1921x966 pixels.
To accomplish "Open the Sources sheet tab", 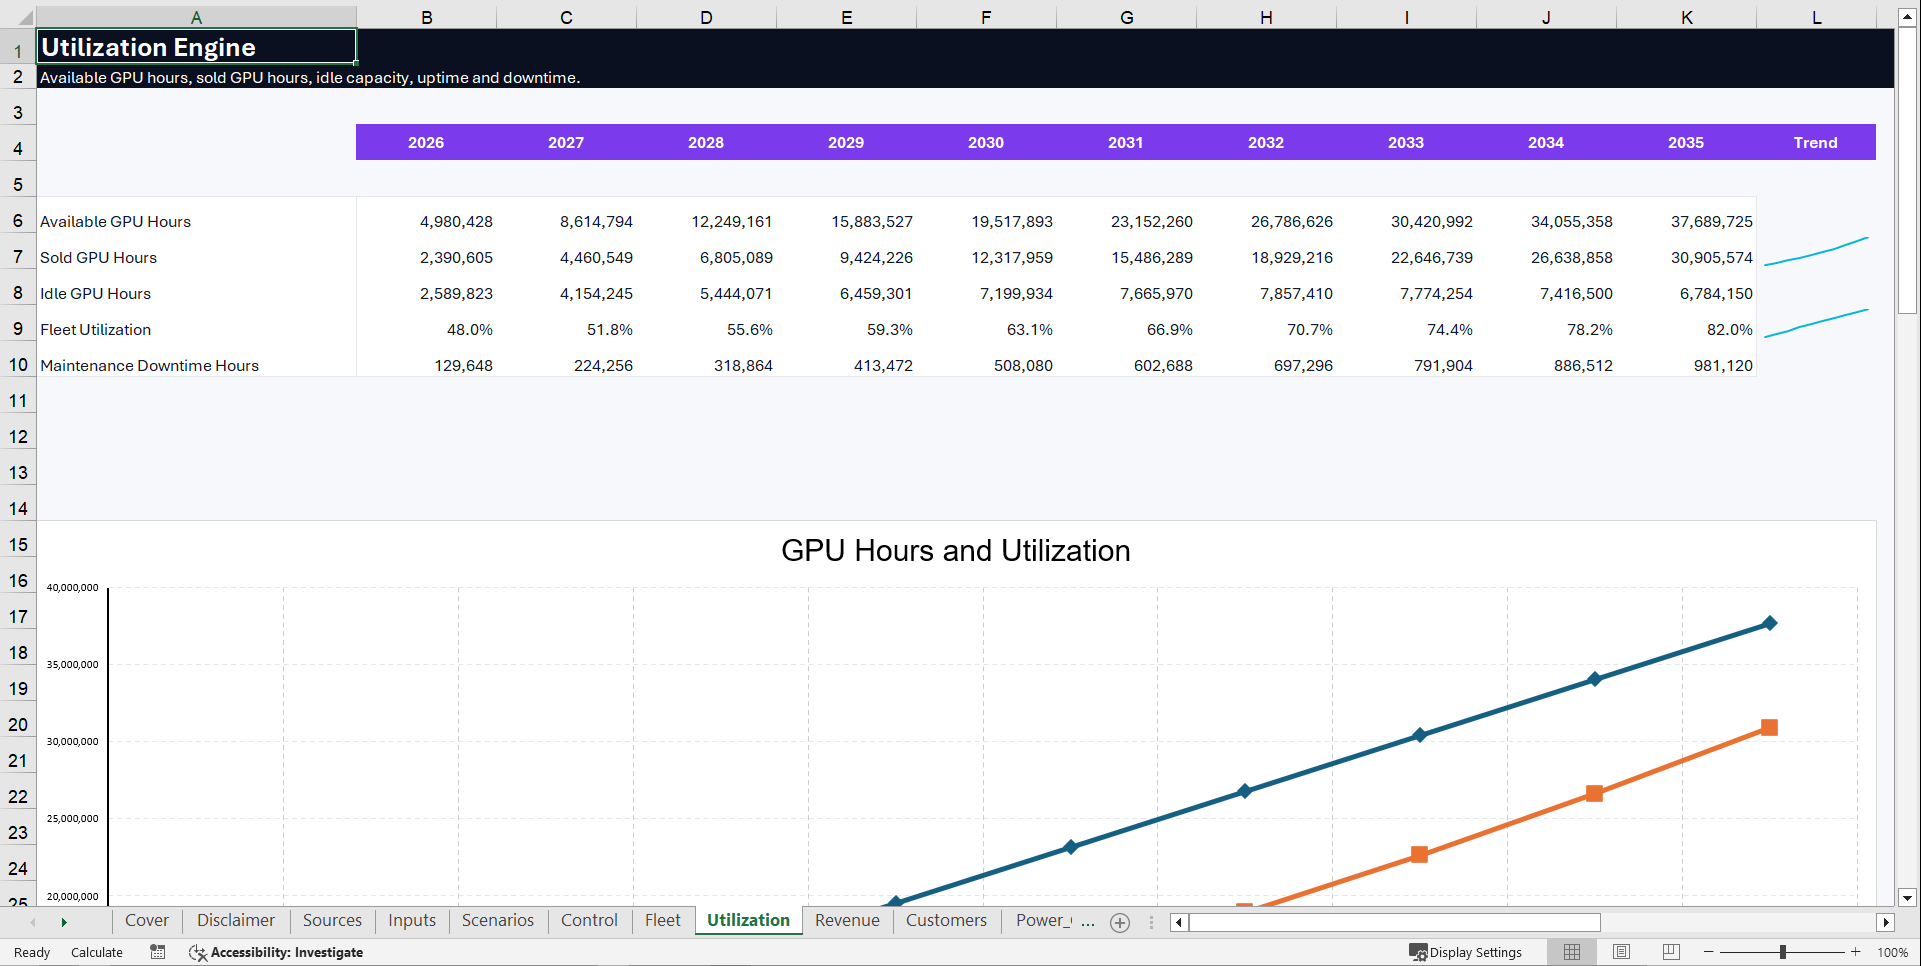I will (332, 920).
